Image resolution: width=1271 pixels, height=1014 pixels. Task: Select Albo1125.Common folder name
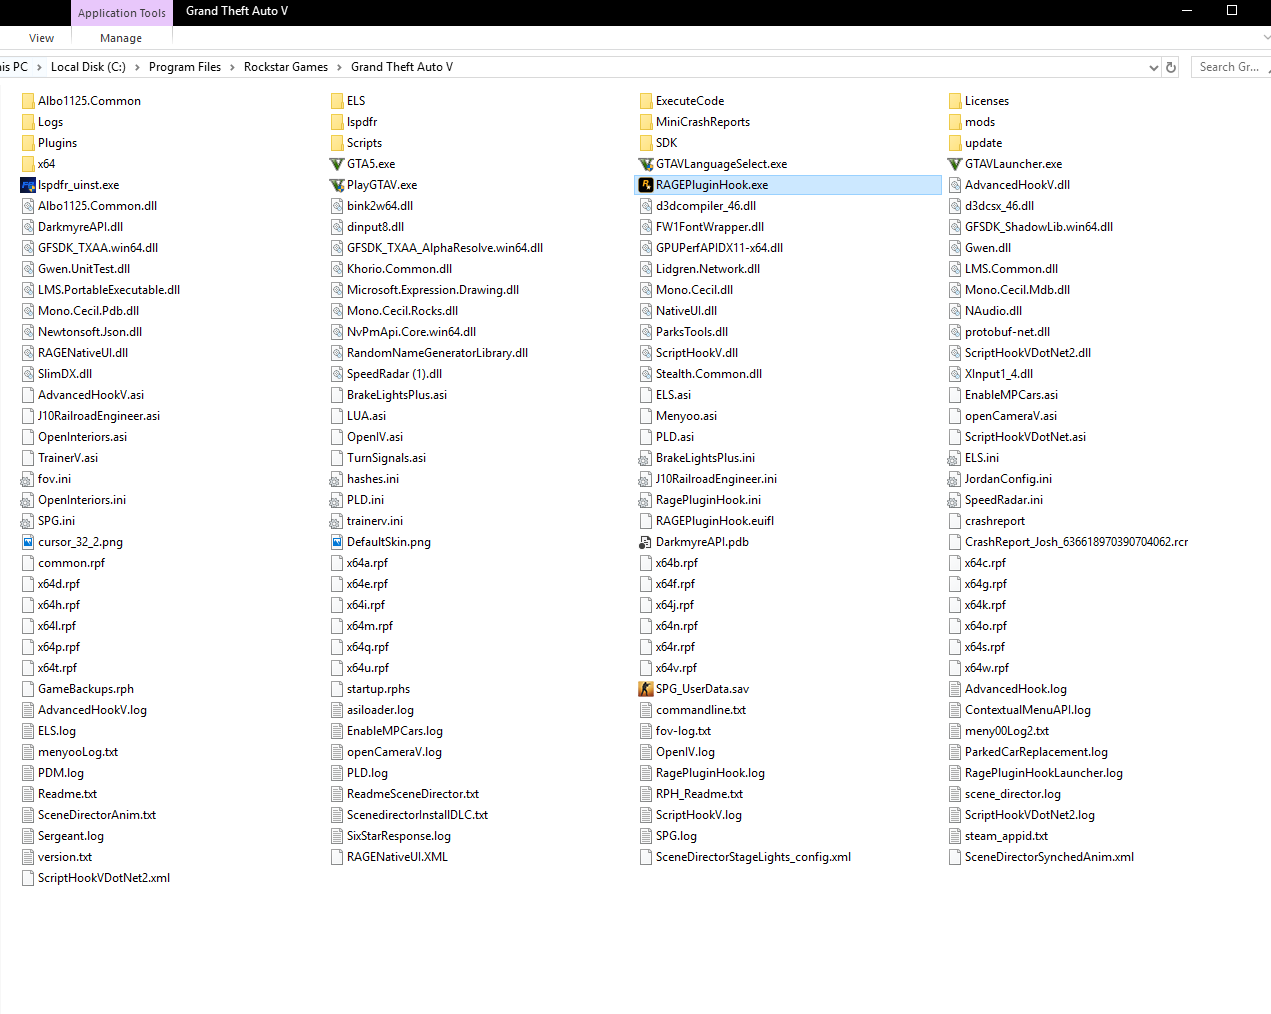[x=89, y=101]
